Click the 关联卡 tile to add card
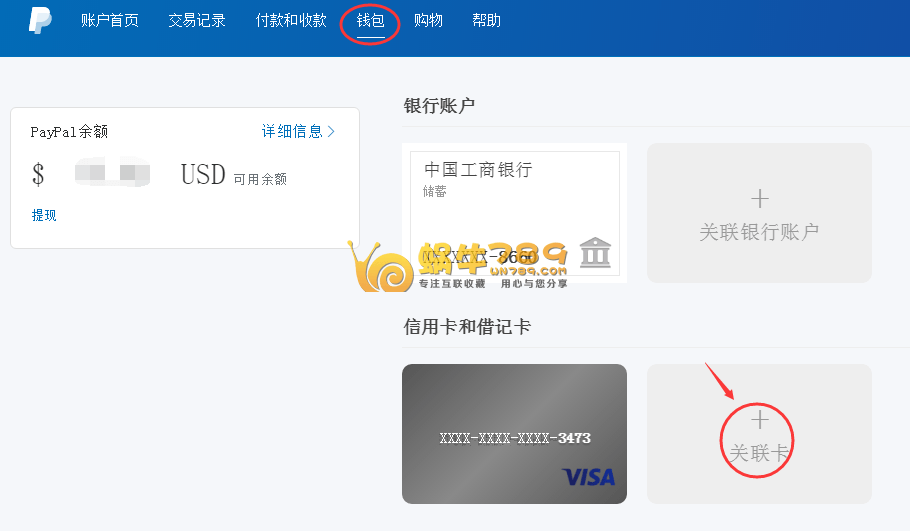910x531 pixels. click(x=759, y=434)
